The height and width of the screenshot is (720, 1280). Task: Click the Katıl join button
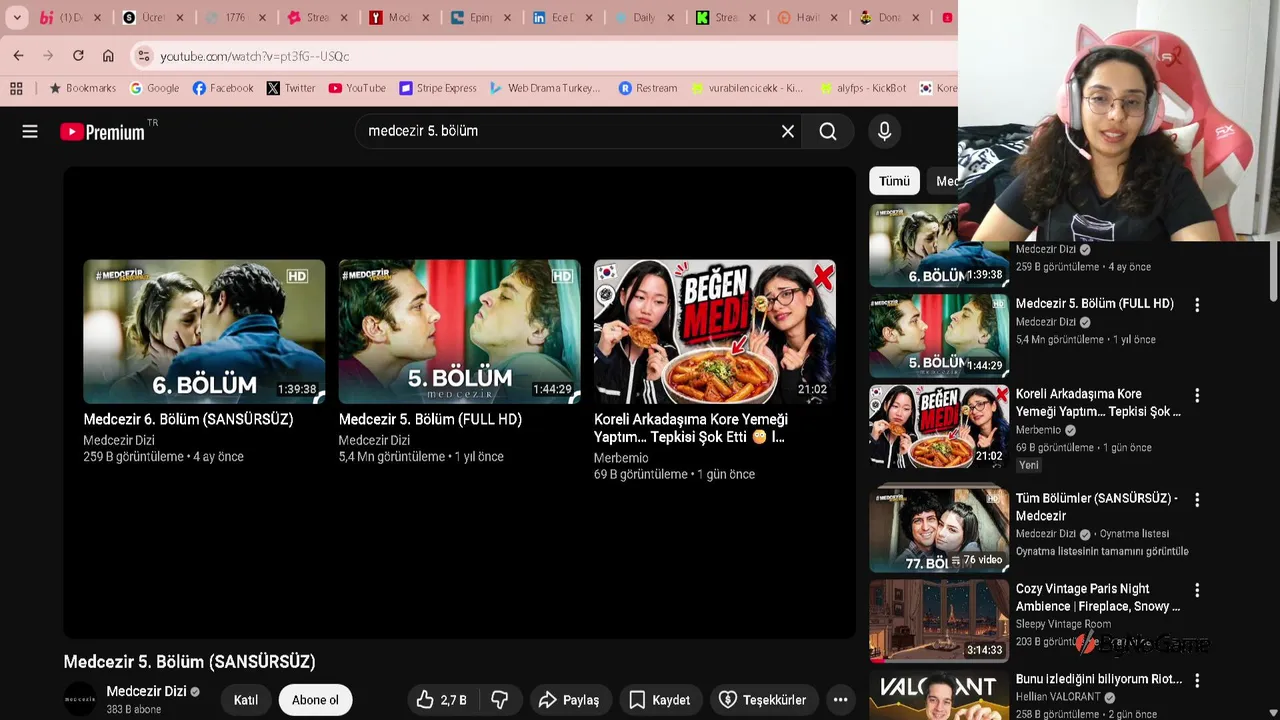pos(246,700)
